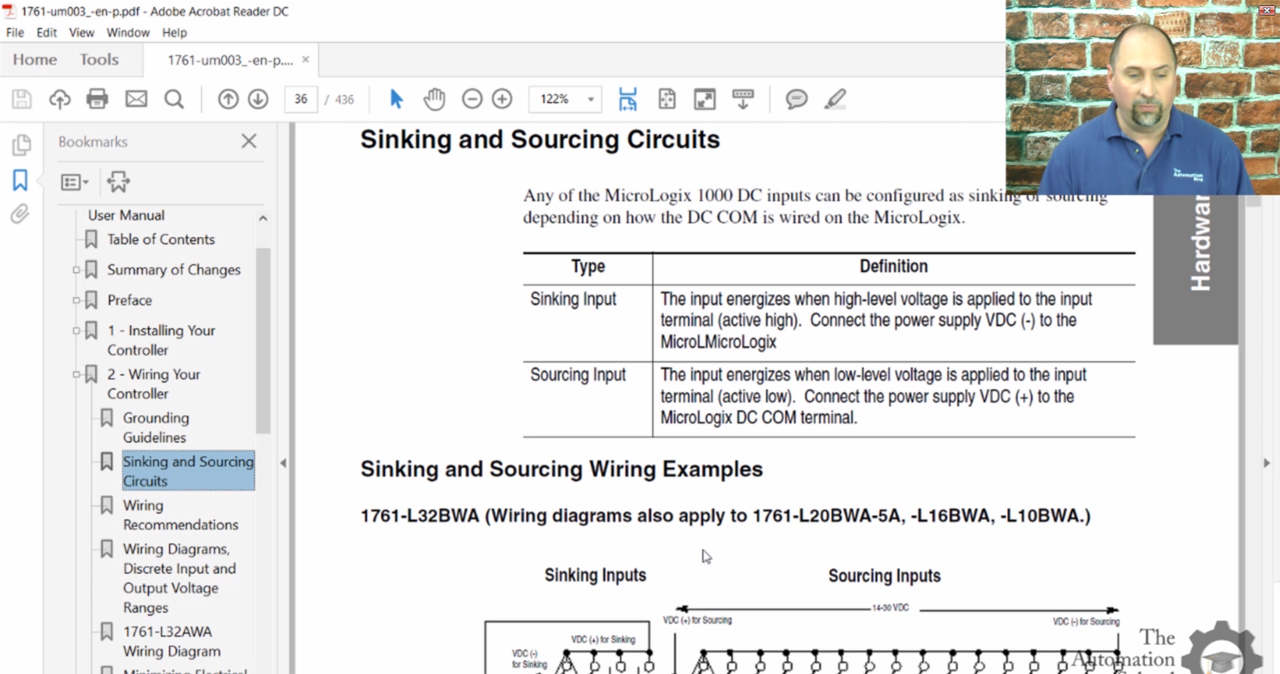
Task: Go to Grounding Guidelines bookmark
Action: pyautogui.click(x=156, y=427)
